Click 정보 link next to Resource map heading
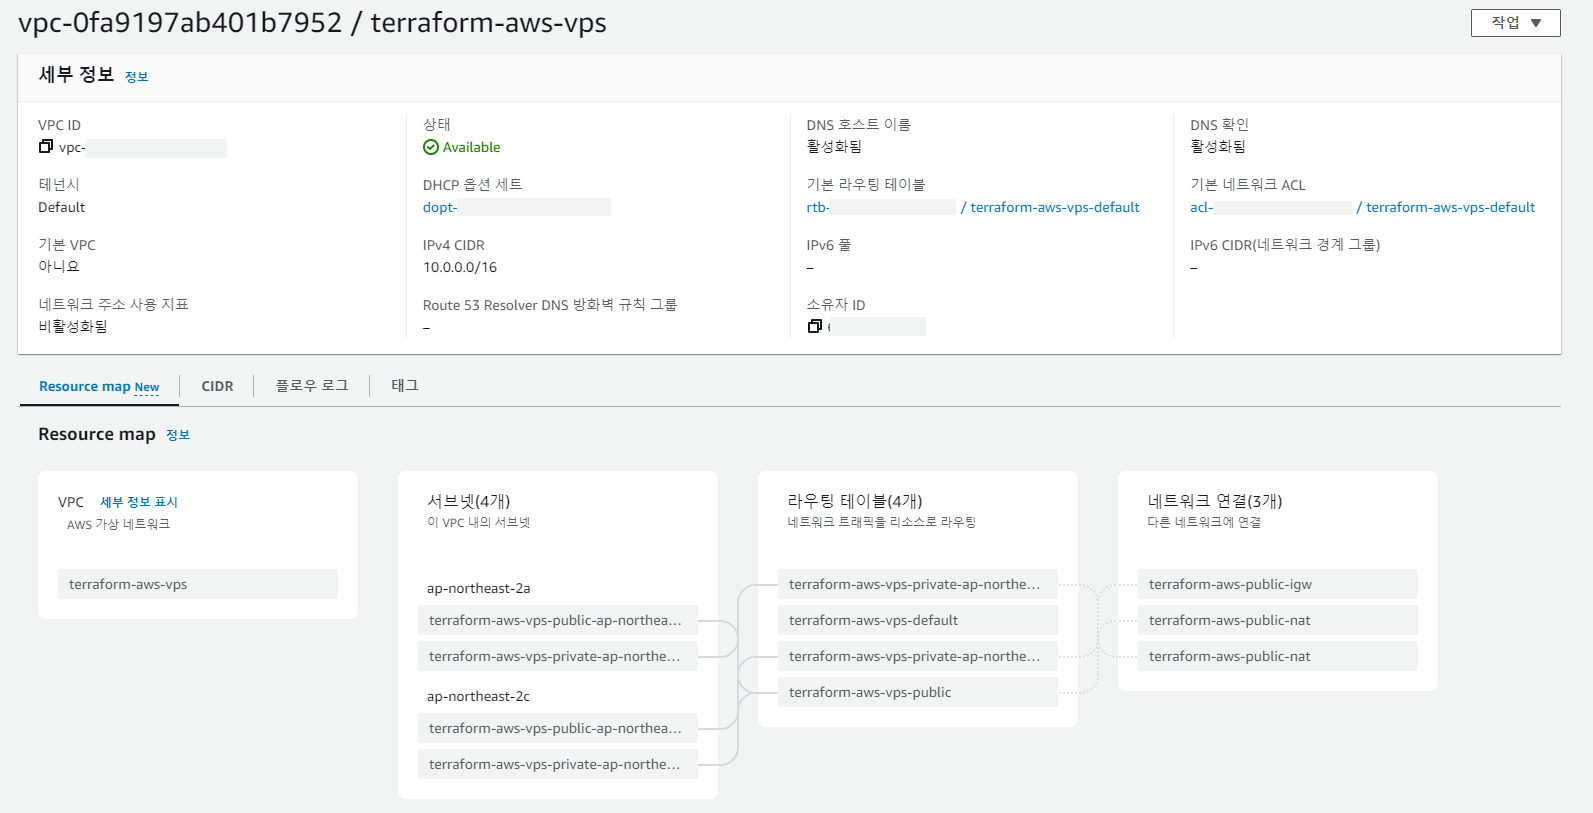 tap(178, 435)
